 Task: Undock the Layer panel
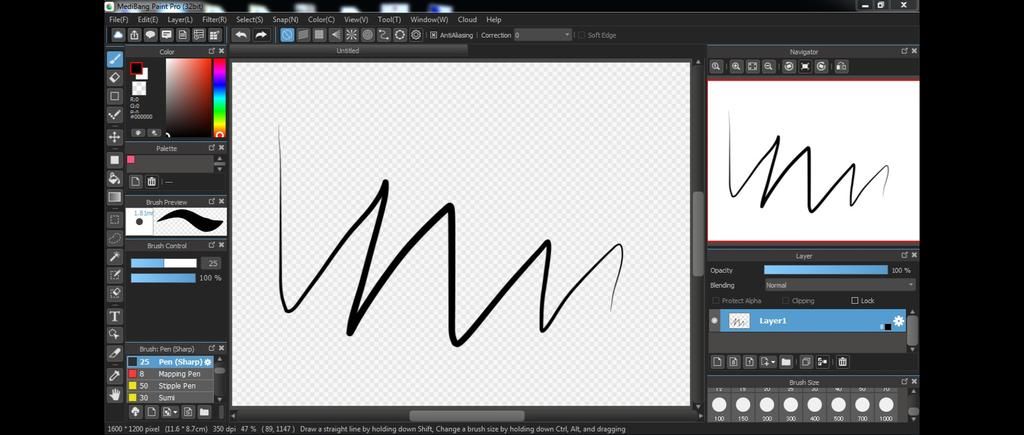click(x=904, y=256)
